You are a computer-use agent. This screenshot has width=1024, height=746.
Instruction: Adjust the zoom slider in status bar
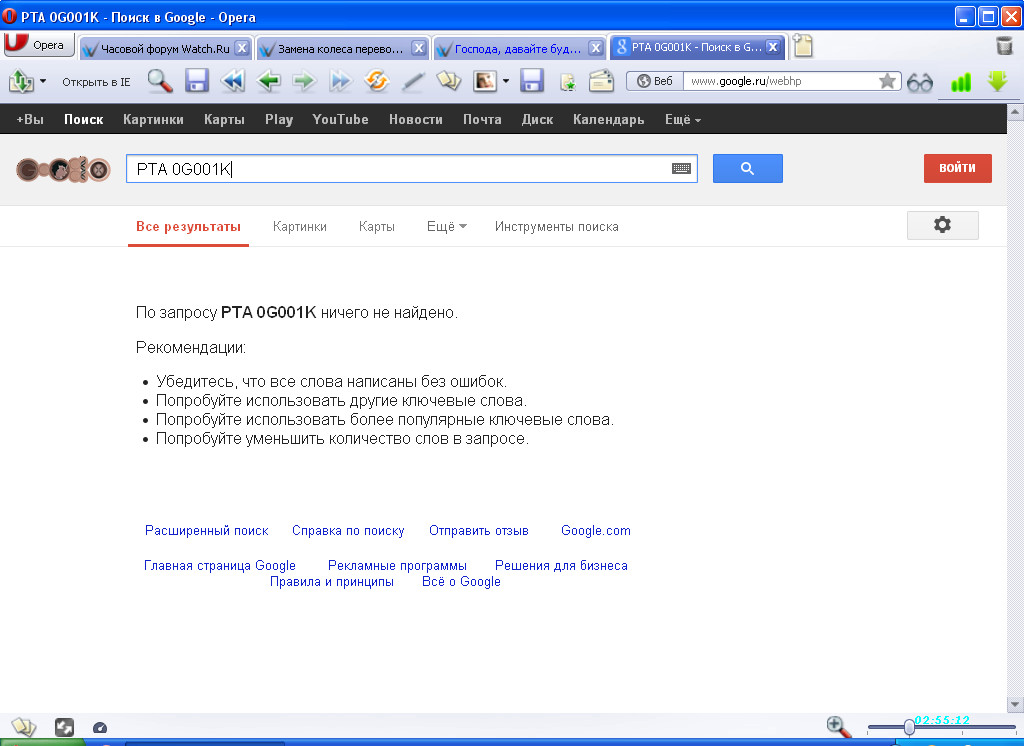coord(909,728)
